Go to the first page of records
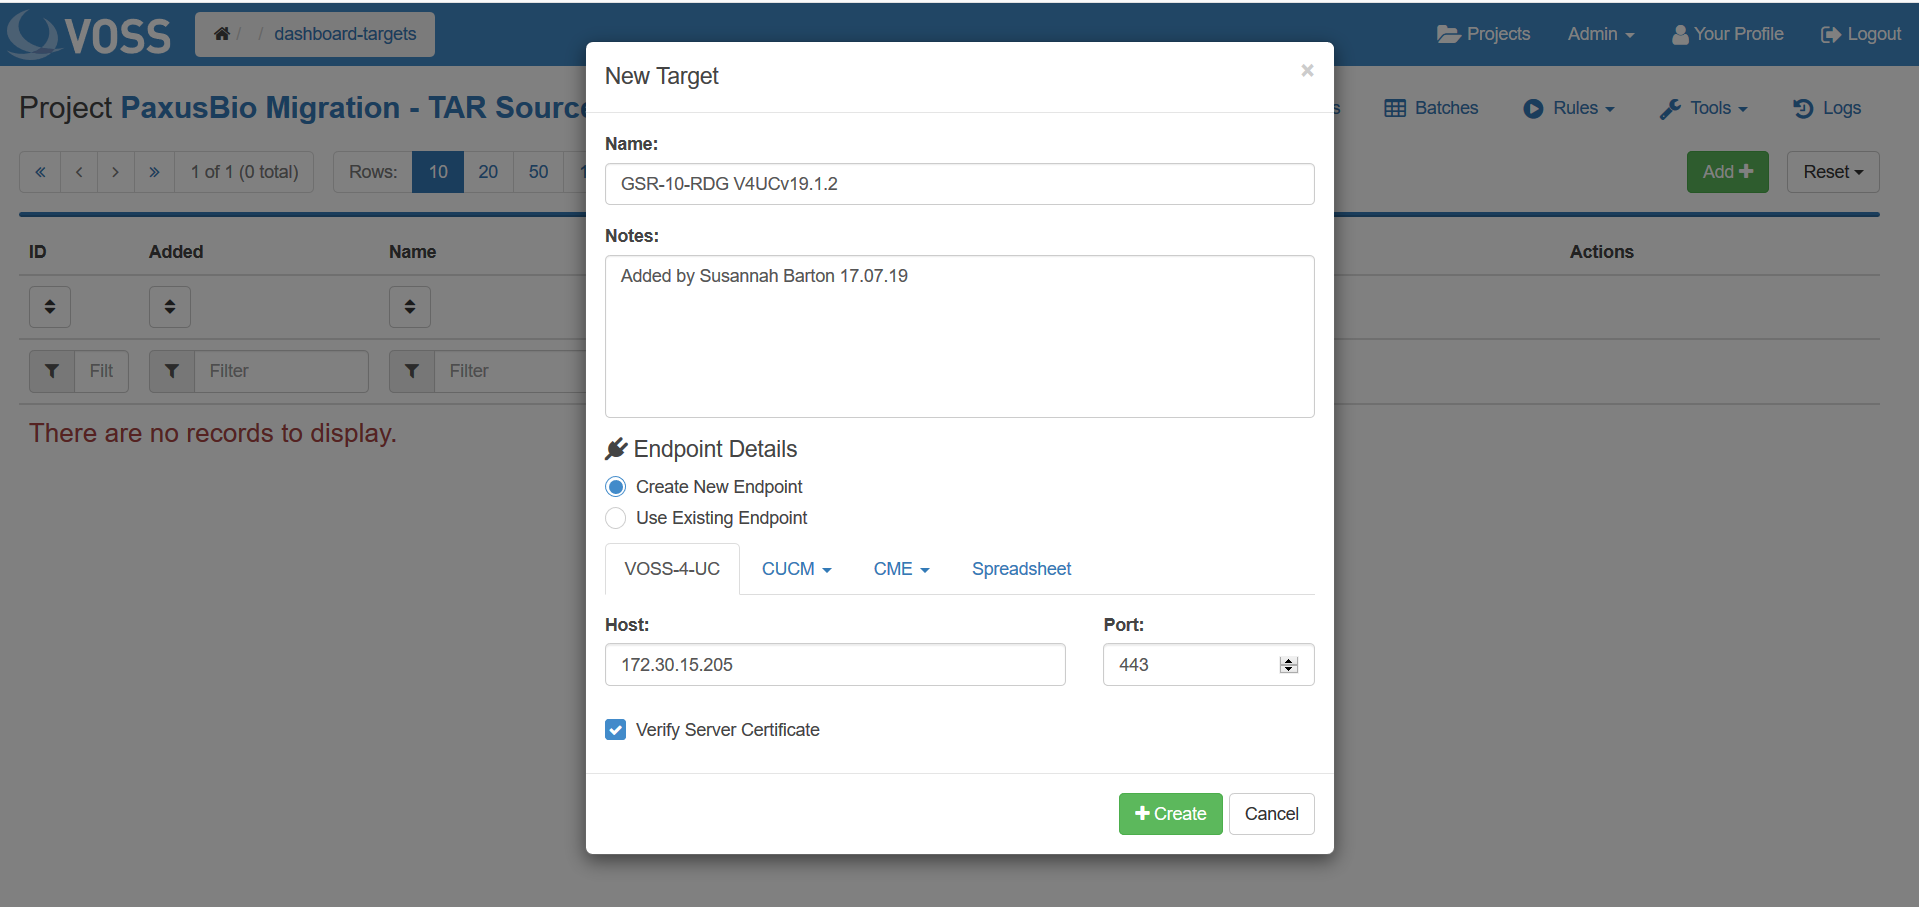This screenshot has height=907, width=1919. (40, 172)
